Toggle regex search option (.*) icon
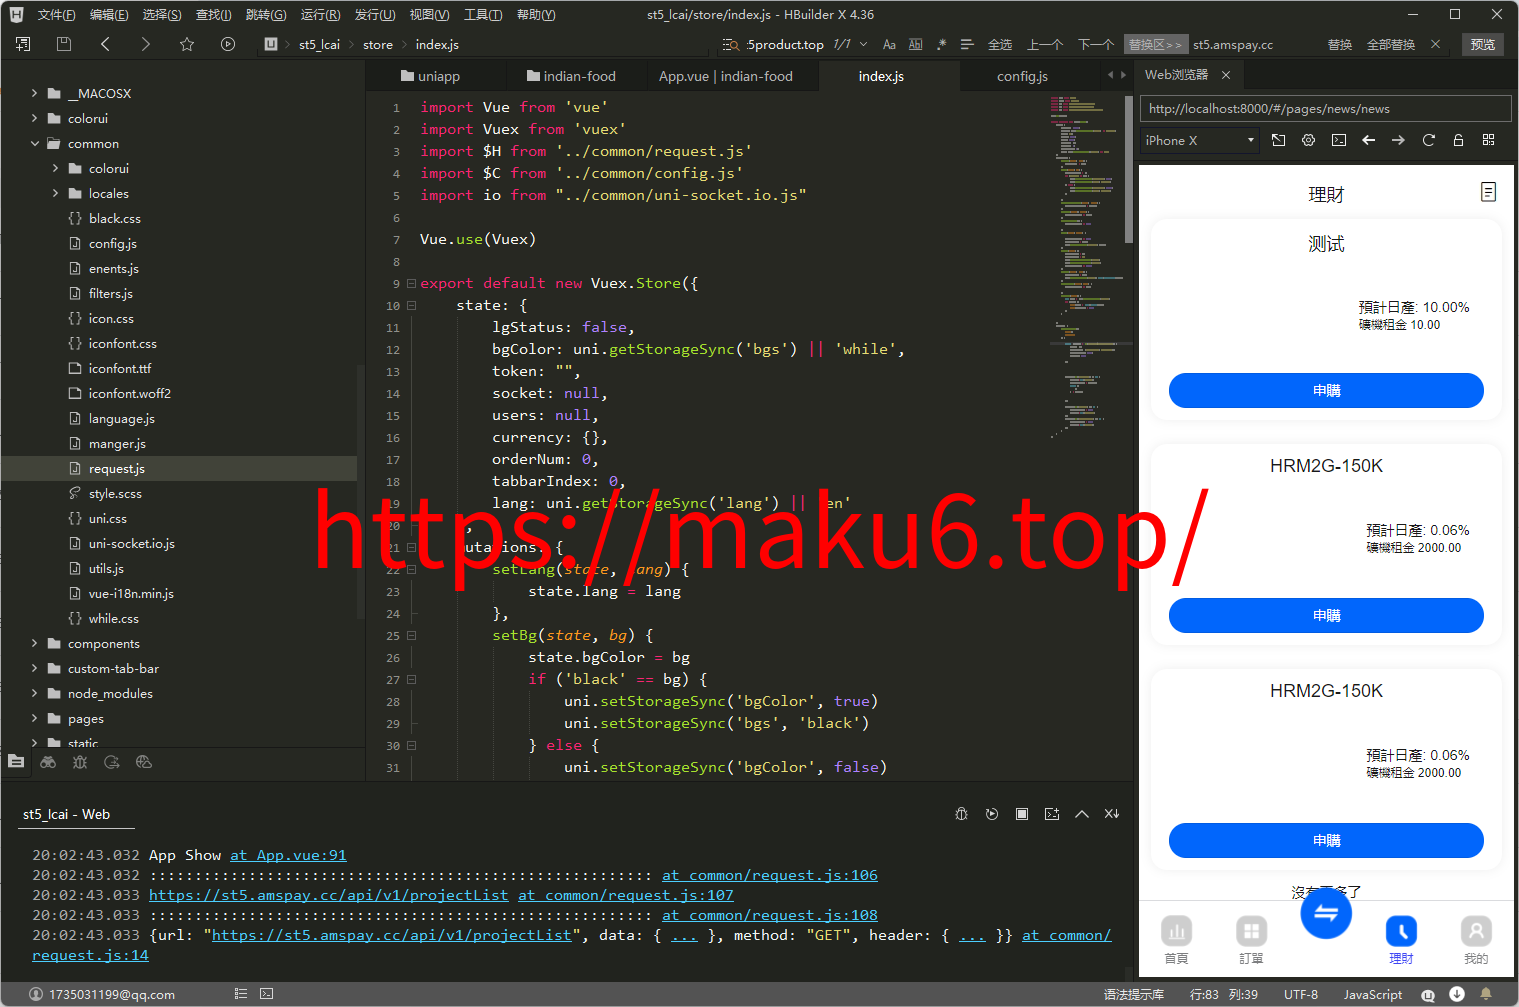Viewport: 1519px width, 1007px height. point(942,45)
